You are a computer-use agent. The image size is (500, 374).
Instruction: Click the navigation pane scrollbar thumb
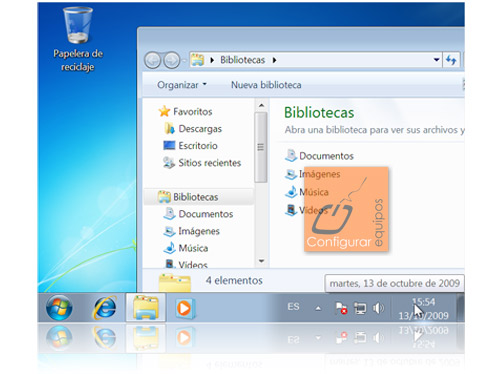[261, 147]
